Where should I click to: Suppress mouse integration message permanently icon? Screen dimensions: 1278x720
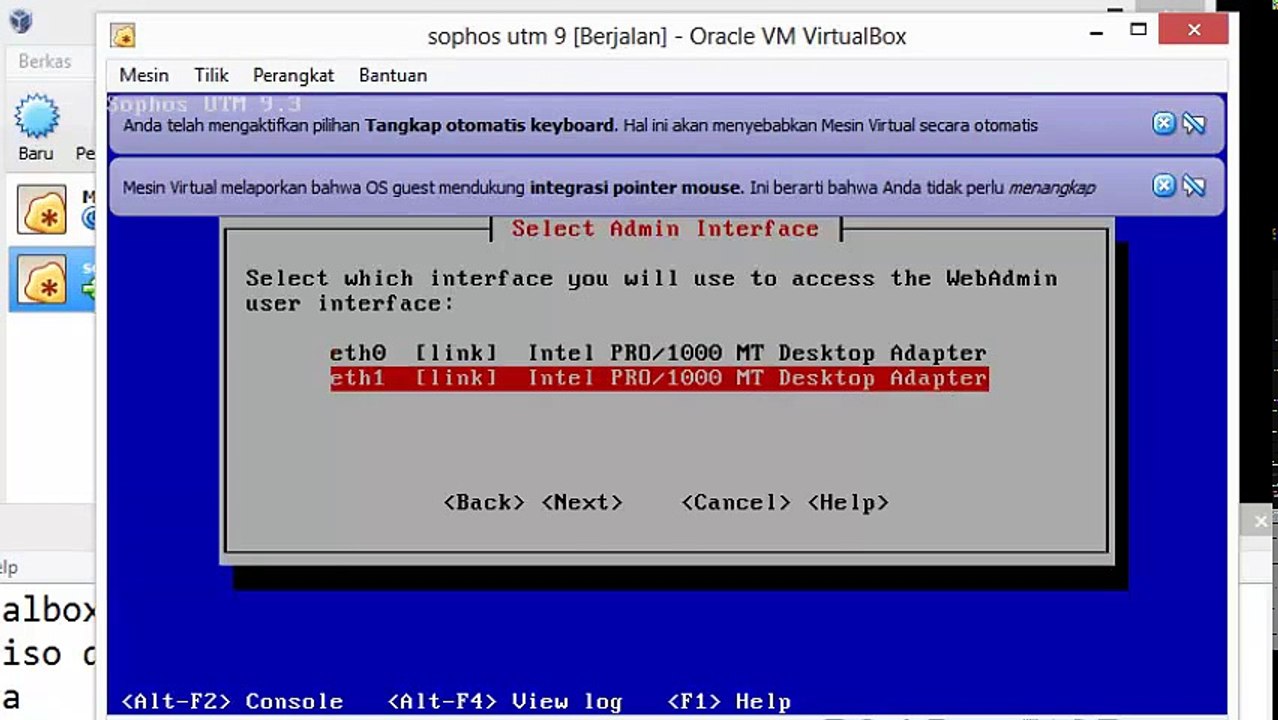(x=1194, y=186)
